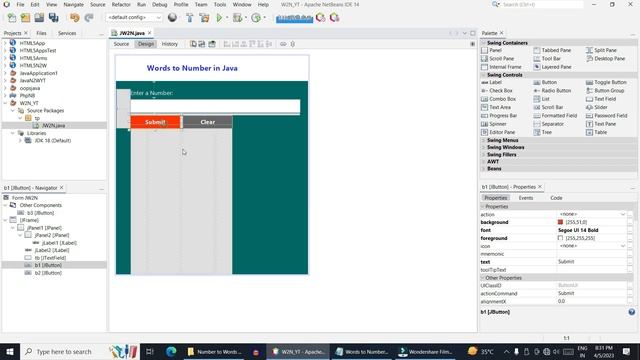The image size is (640, 360).
Task: Select Table component in Palette
Action: point(596,132)
